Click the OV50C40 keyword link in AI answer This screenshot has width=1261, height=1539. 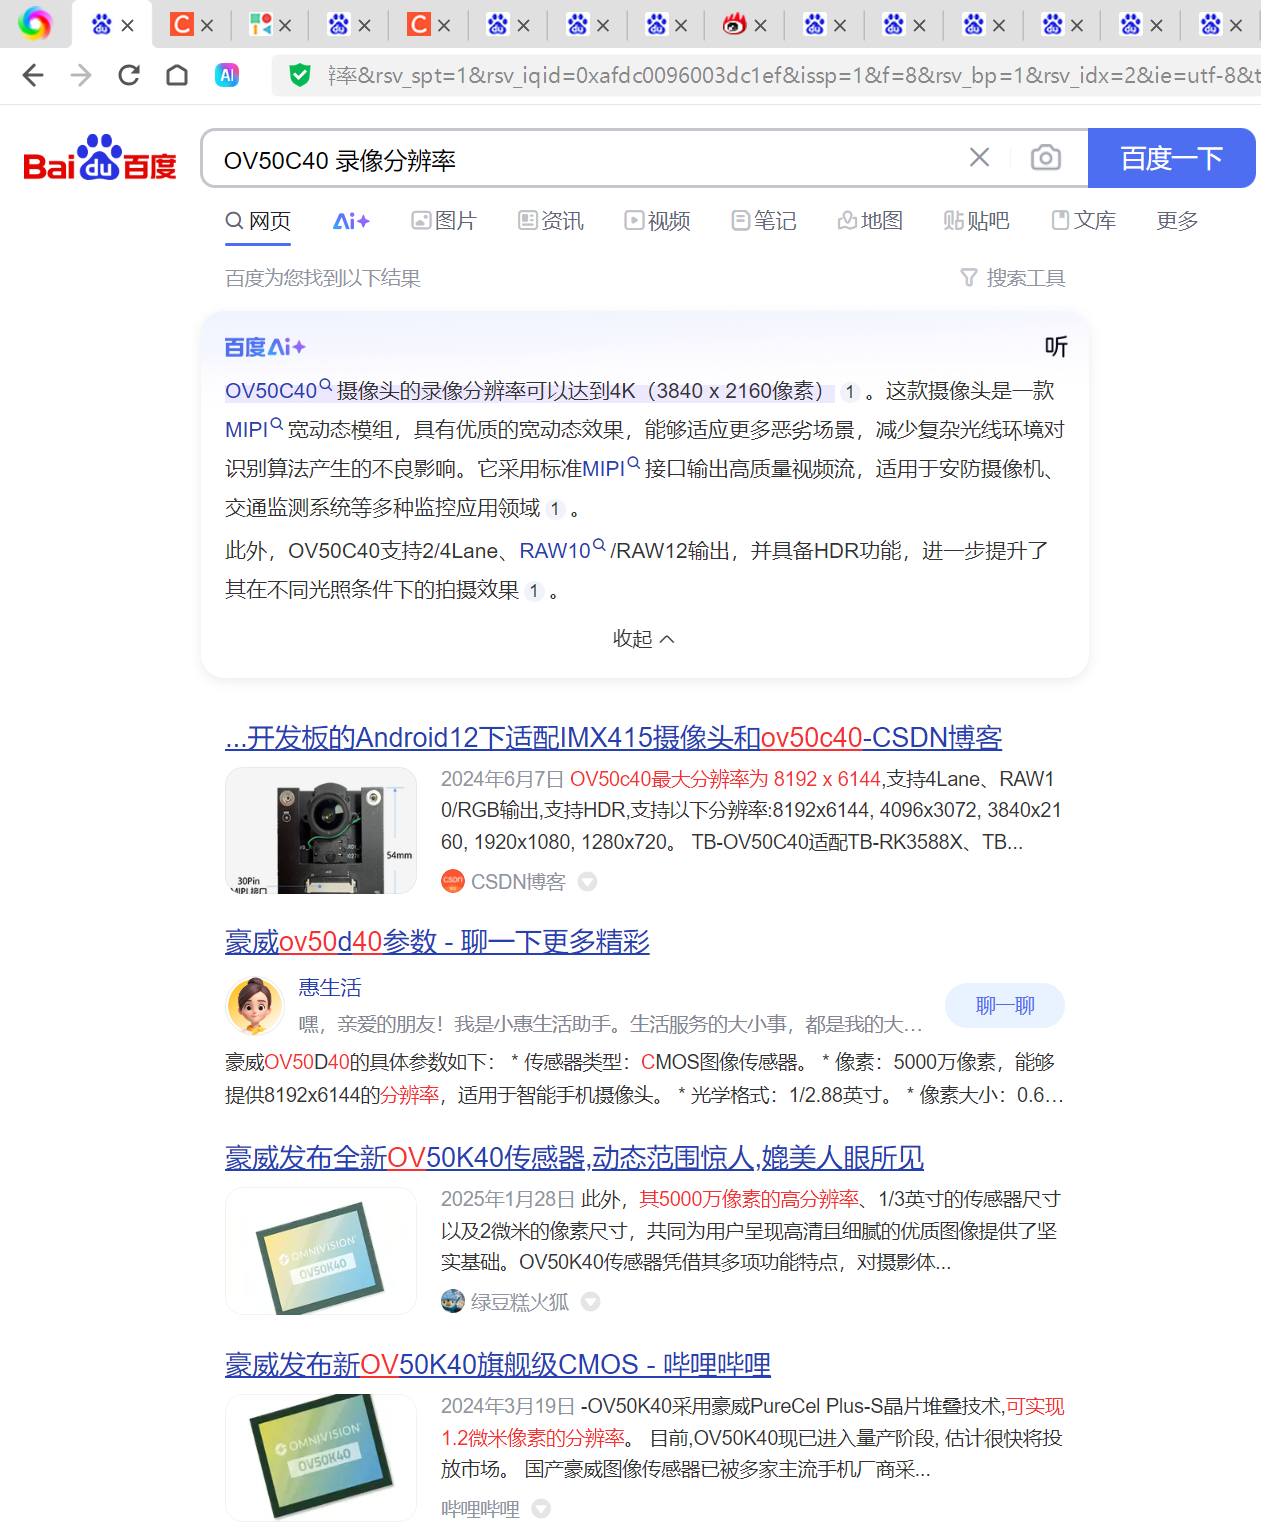pos(271,391)
